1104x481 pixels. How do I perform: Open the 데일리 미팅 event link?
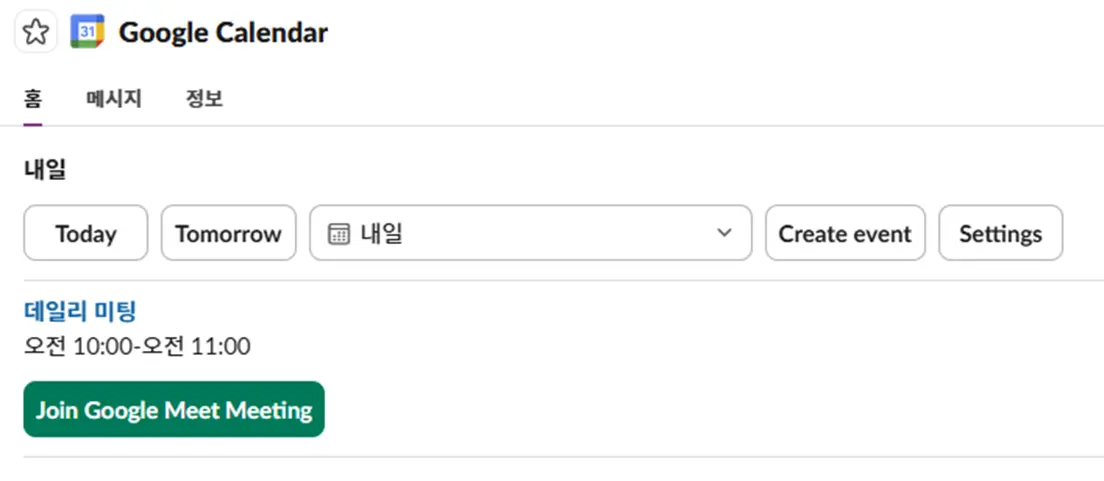click(80, 312)
